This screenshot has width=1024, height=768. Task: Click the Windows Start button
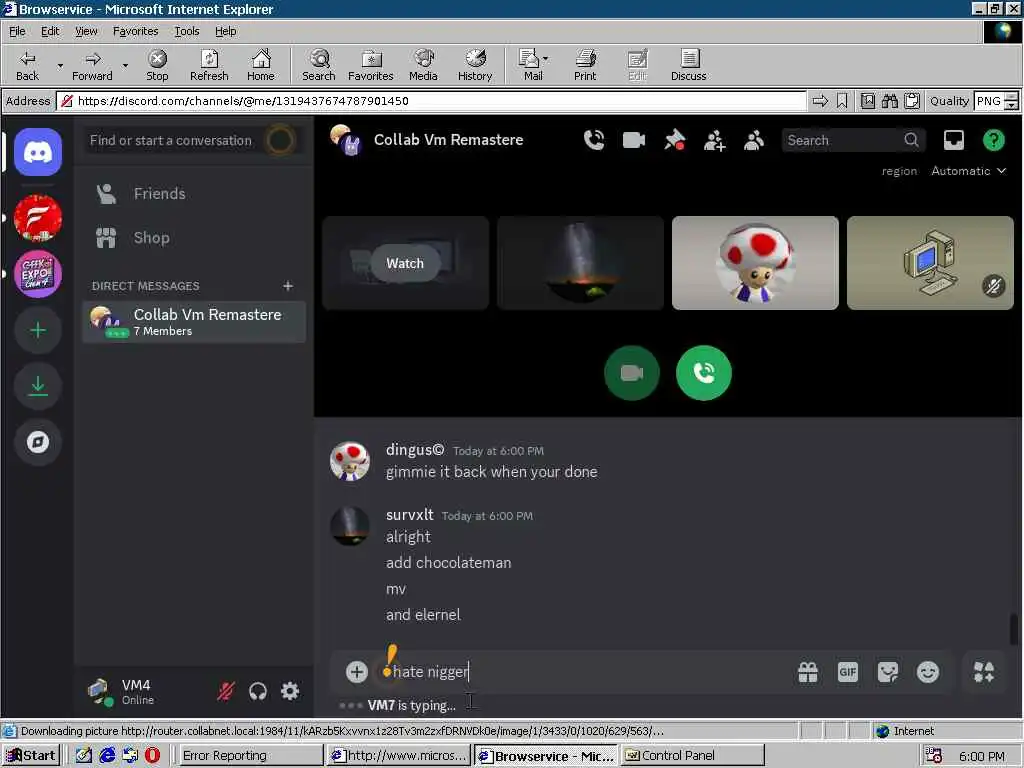click(31, 756)
